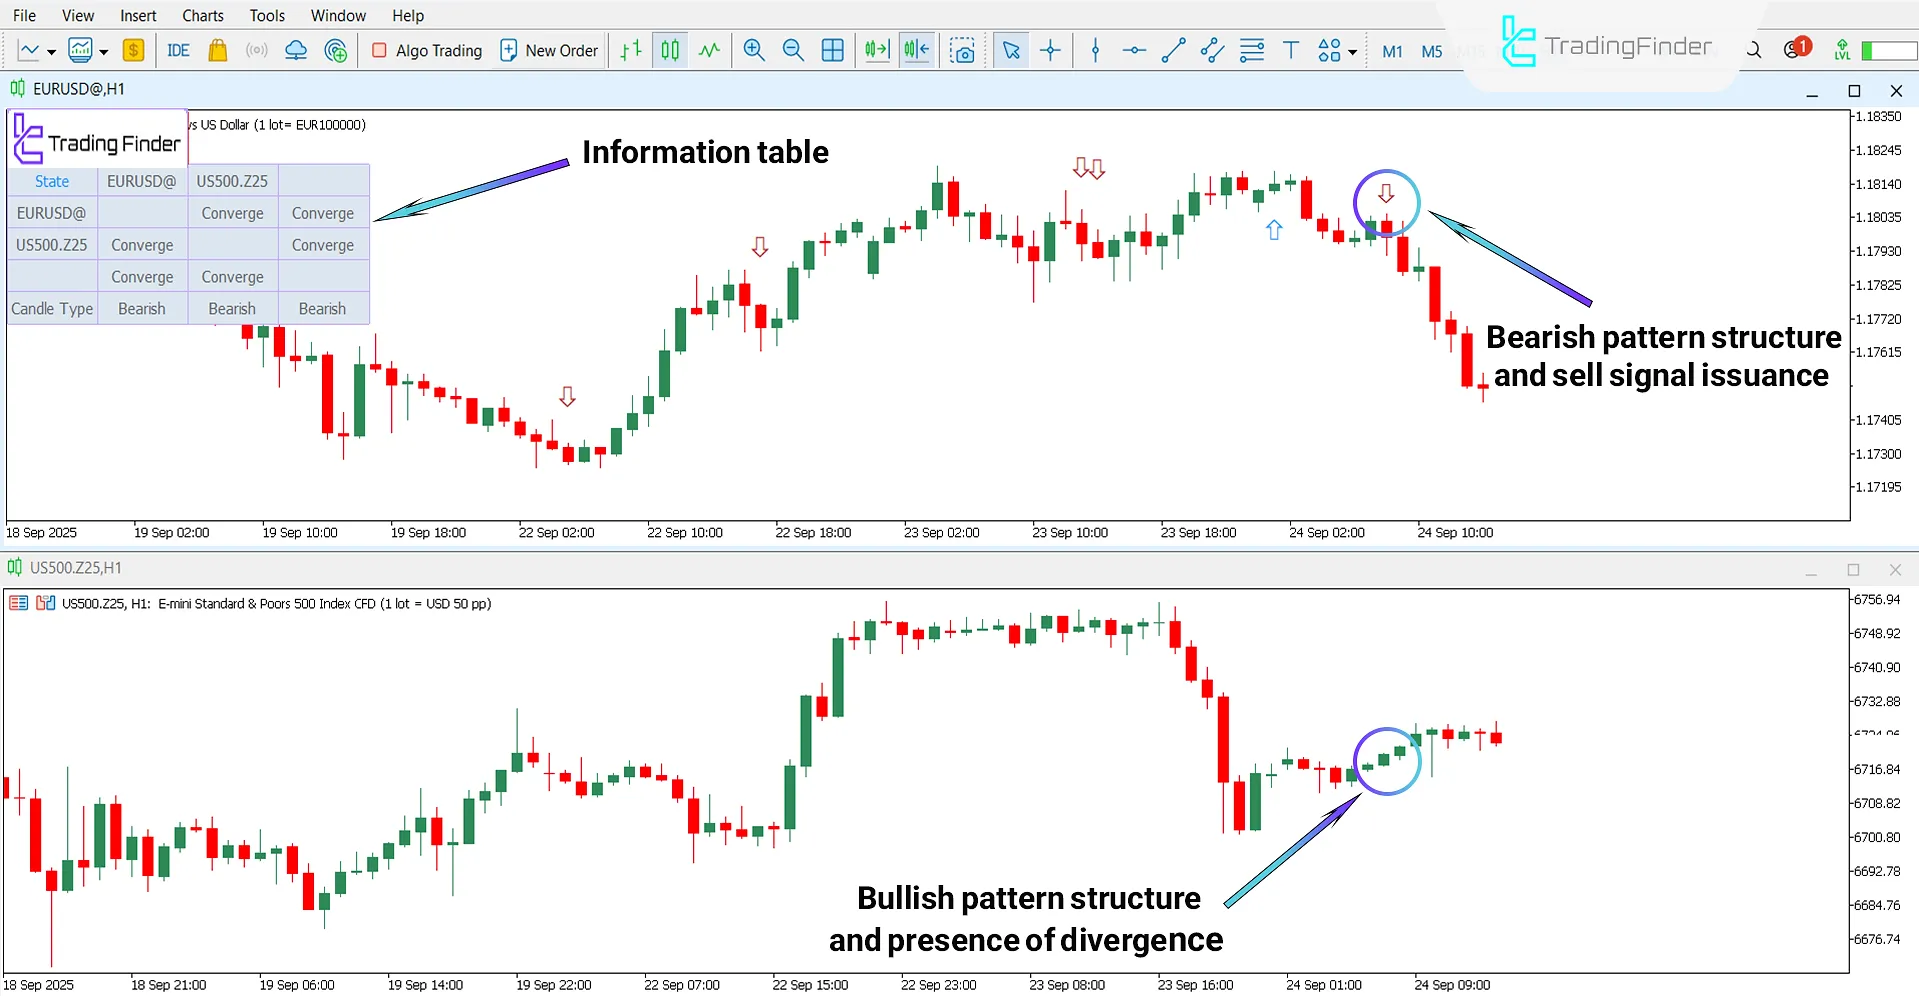The image size is (1919, 996).
Task: Place a trade via New Order
Action: pyautogui.click(x=549, y=50)
